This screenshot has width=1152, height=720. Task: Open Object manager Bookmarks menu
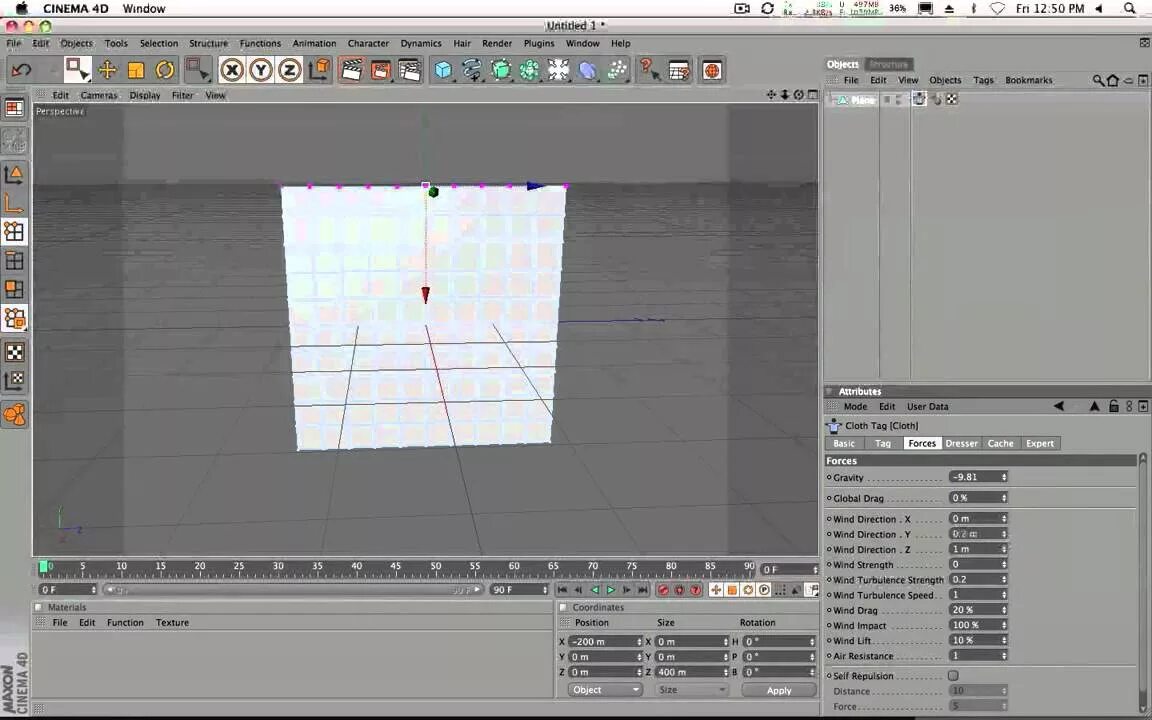coord(1029,80)
